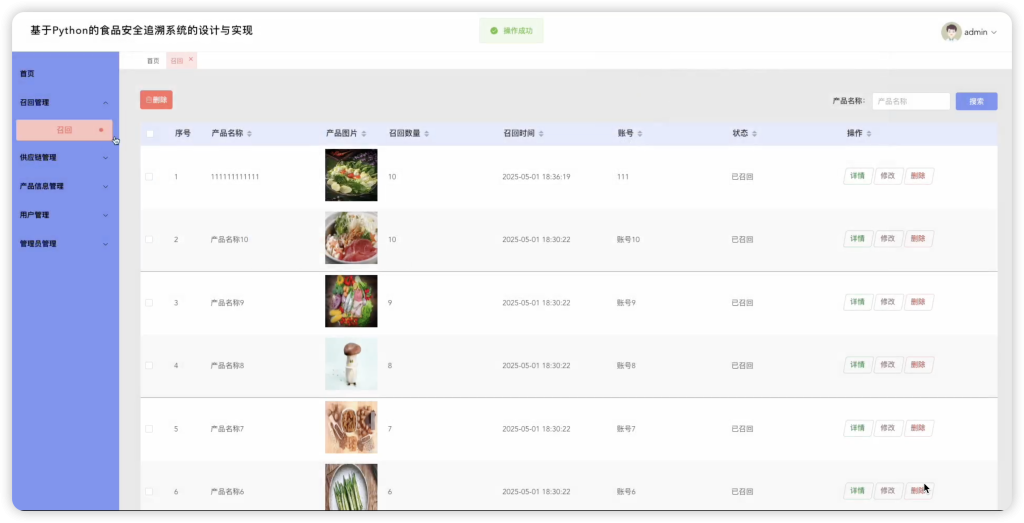
Task: Click 详情 for 产品名称6
Action: [x=858, y=491]
